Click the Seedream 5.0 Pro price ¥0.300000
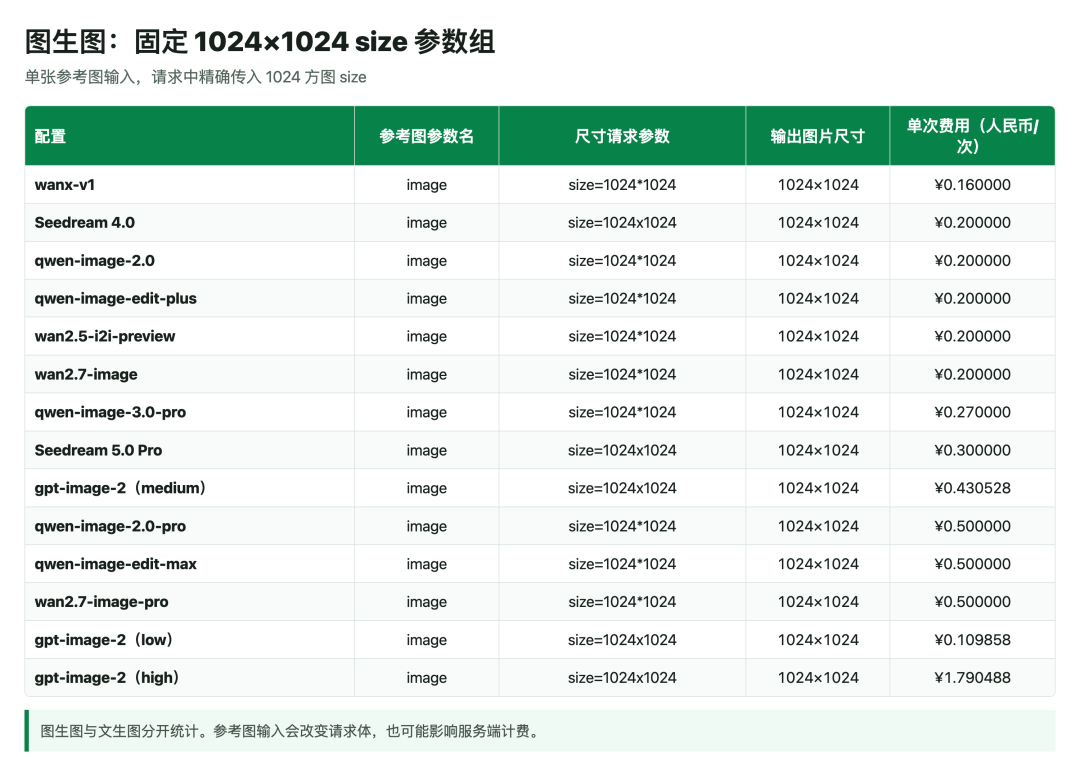Image resolution: width=1080 pixels, height=757 pixels. point(973,450)
